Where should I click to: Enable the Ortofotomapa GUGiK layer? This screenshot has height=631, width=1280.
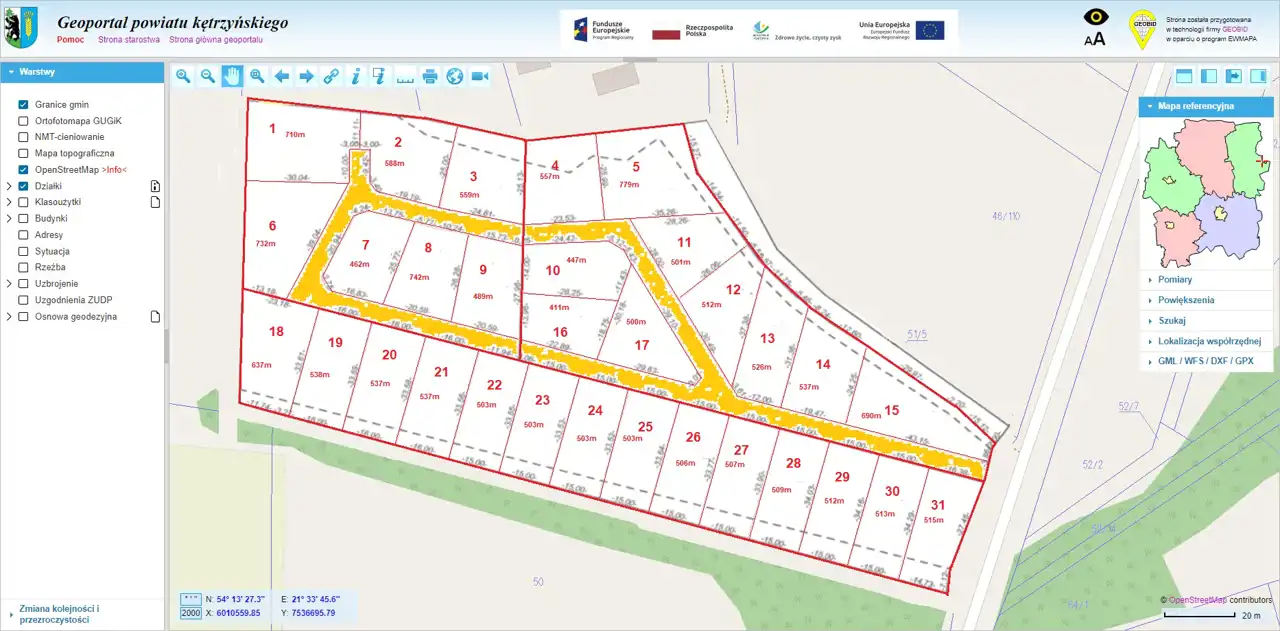(x=23, y=121)
